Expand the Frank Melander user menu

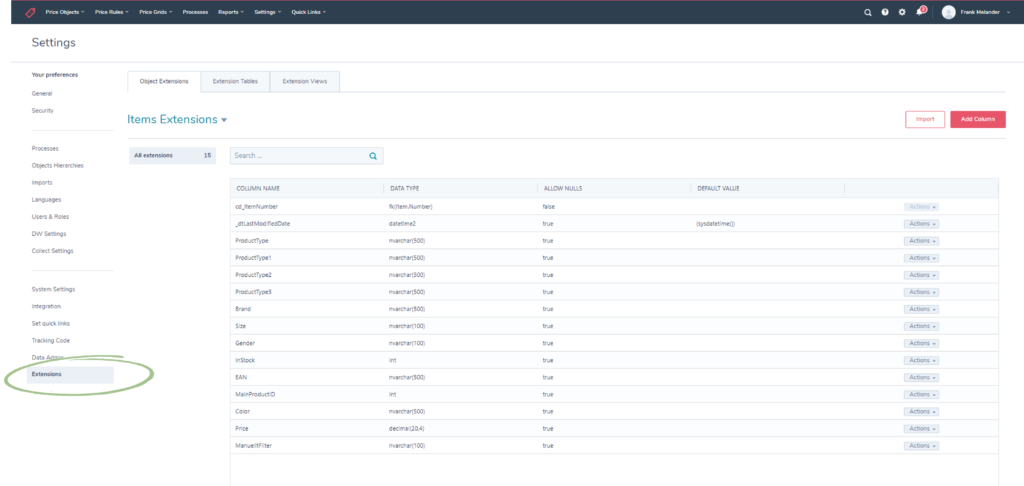985,12
